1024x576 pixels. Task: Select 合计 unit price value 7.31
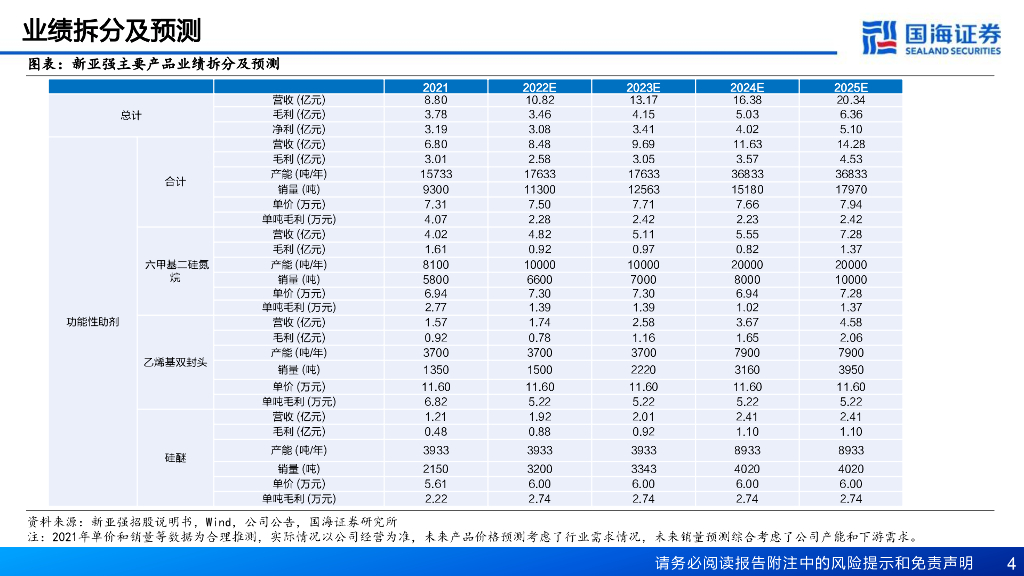click(x=436, y=204)
